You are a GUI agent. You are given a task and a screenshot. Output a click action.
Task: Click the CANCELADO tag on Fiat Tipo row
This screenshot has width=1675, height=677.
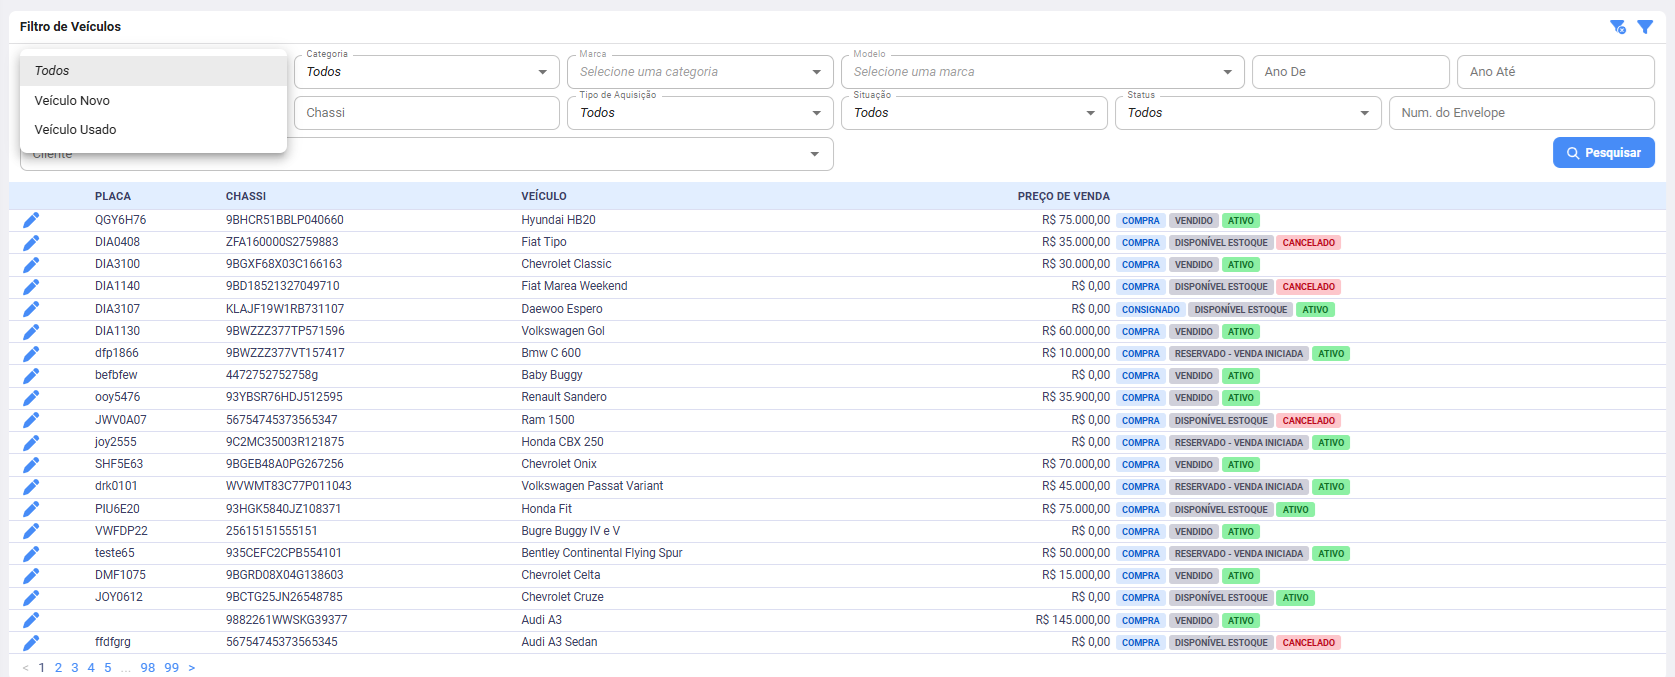[1309, 243]
